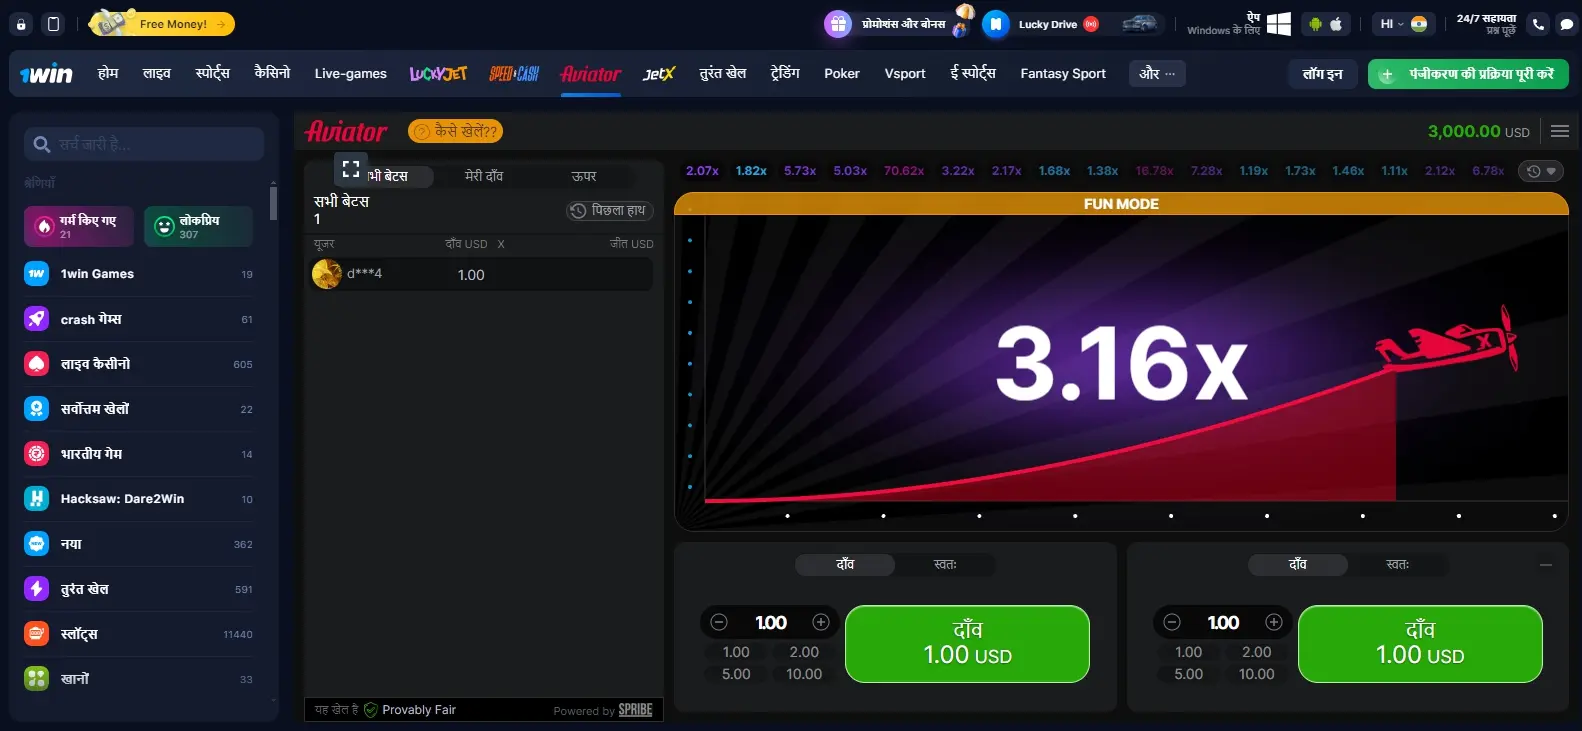Select the स्वतः auto tab in the left bet panel
This screenshot has height=731, width=1582.
[x=945, y=565]
